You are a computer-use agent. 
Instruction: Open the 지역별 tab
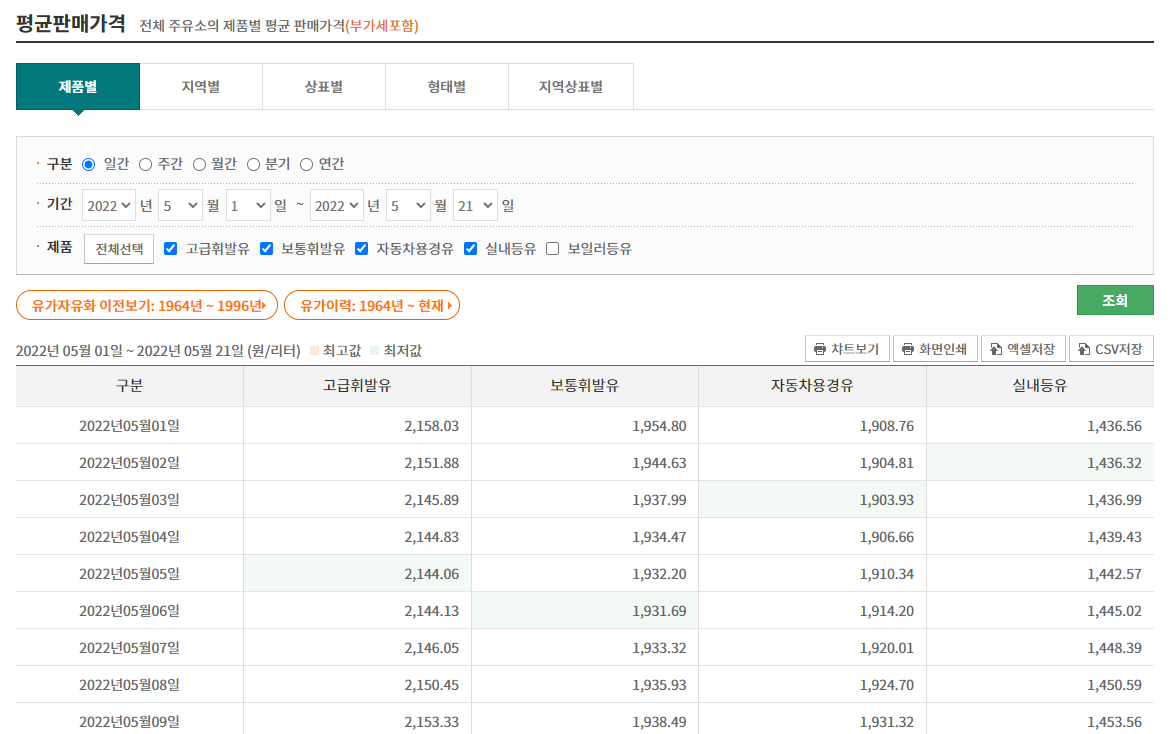pyautogui.click(x=201, y=87)
